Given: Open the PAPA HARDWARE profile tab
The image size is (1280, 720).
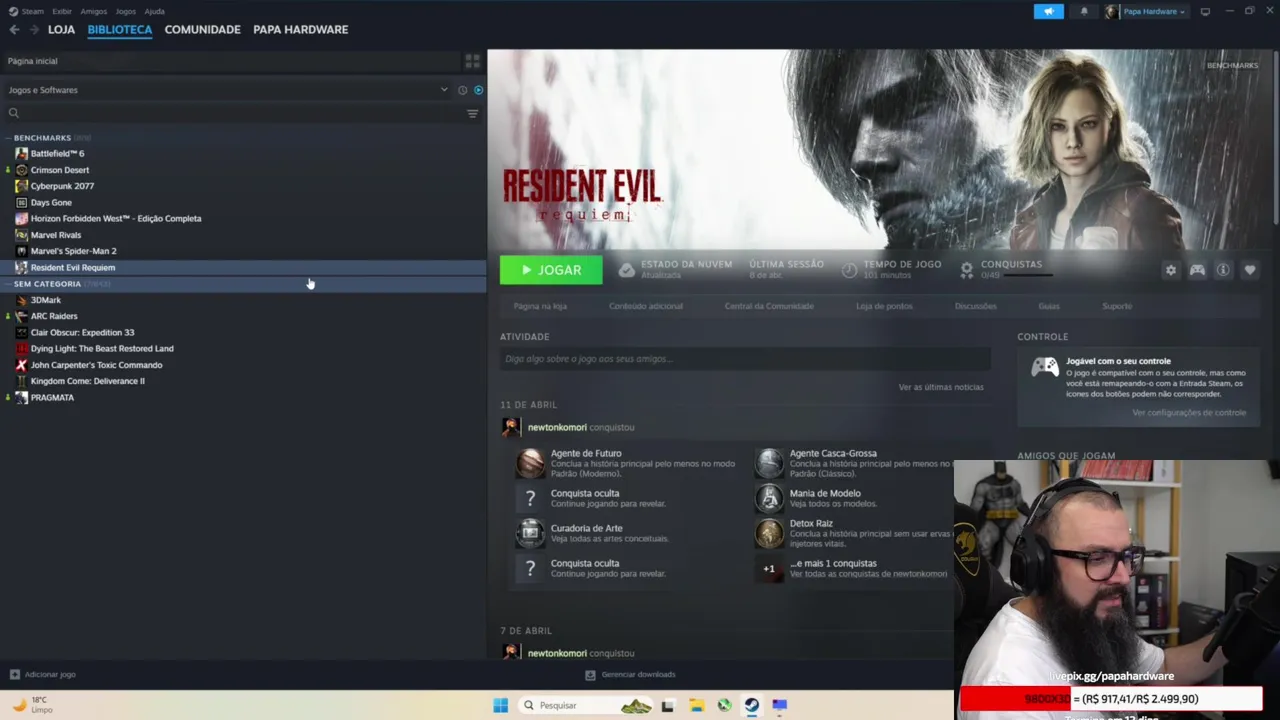Looking at the screenshot, I should coord(301,30).
